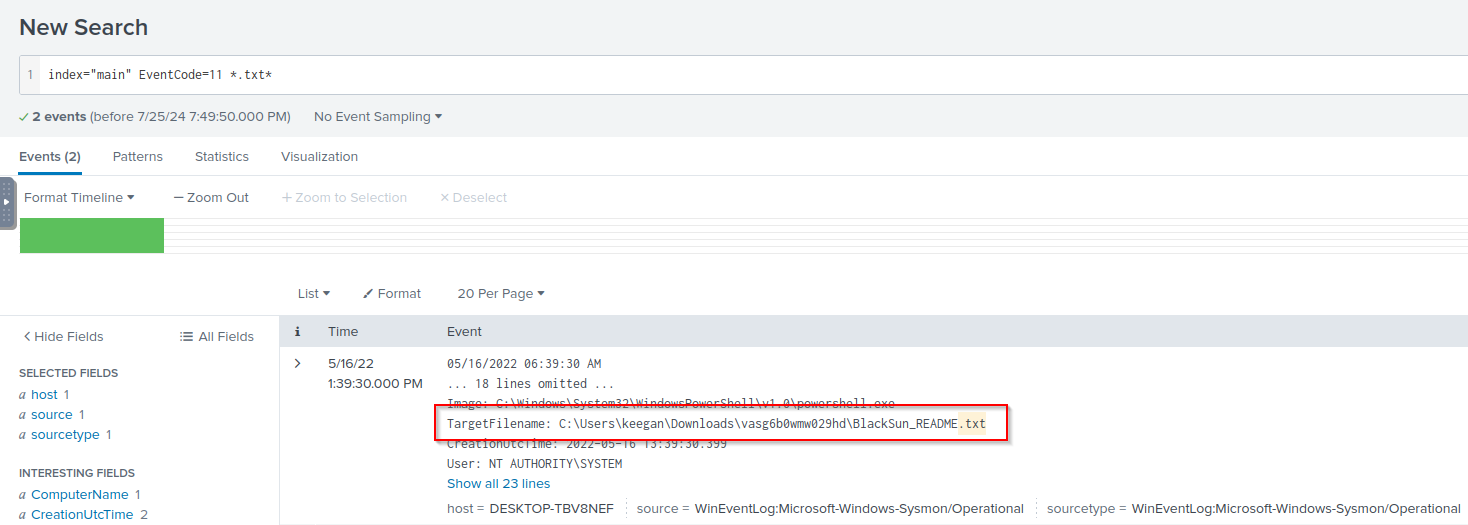Switch to the Patterns tab
The height and width of the screenshot is (525, 1468).
pos(137,157)
